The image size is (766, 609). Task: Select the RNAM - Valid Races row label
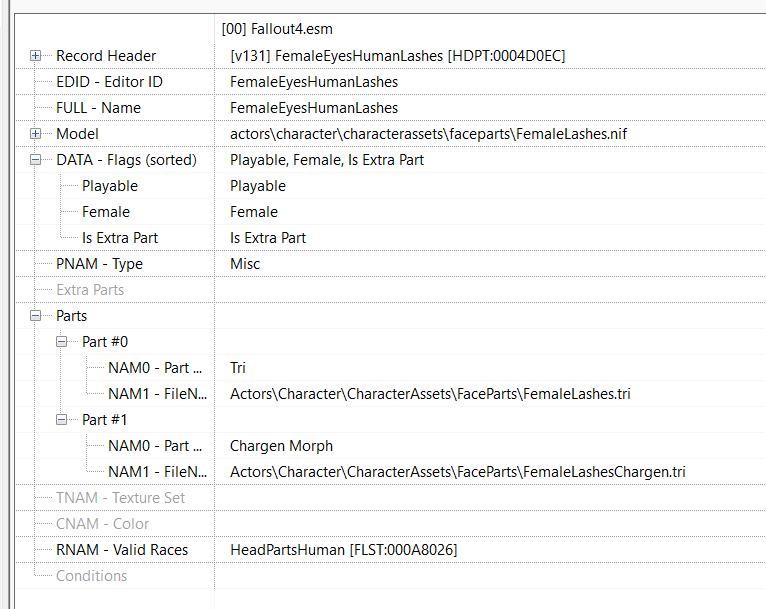pyautogui.click(x=122, y=550)
